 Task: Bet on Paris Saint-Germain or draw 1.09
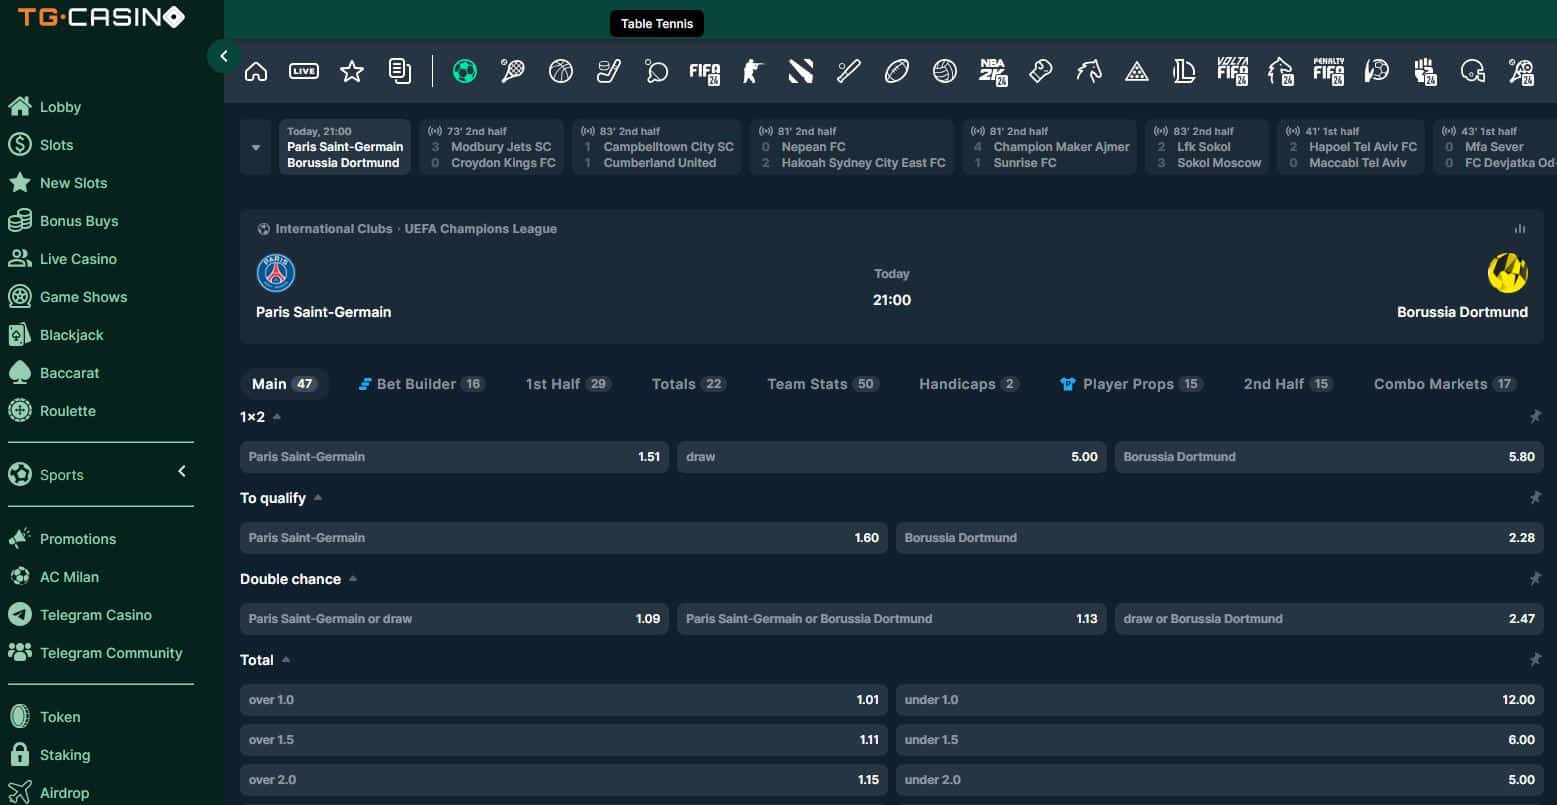454,619
